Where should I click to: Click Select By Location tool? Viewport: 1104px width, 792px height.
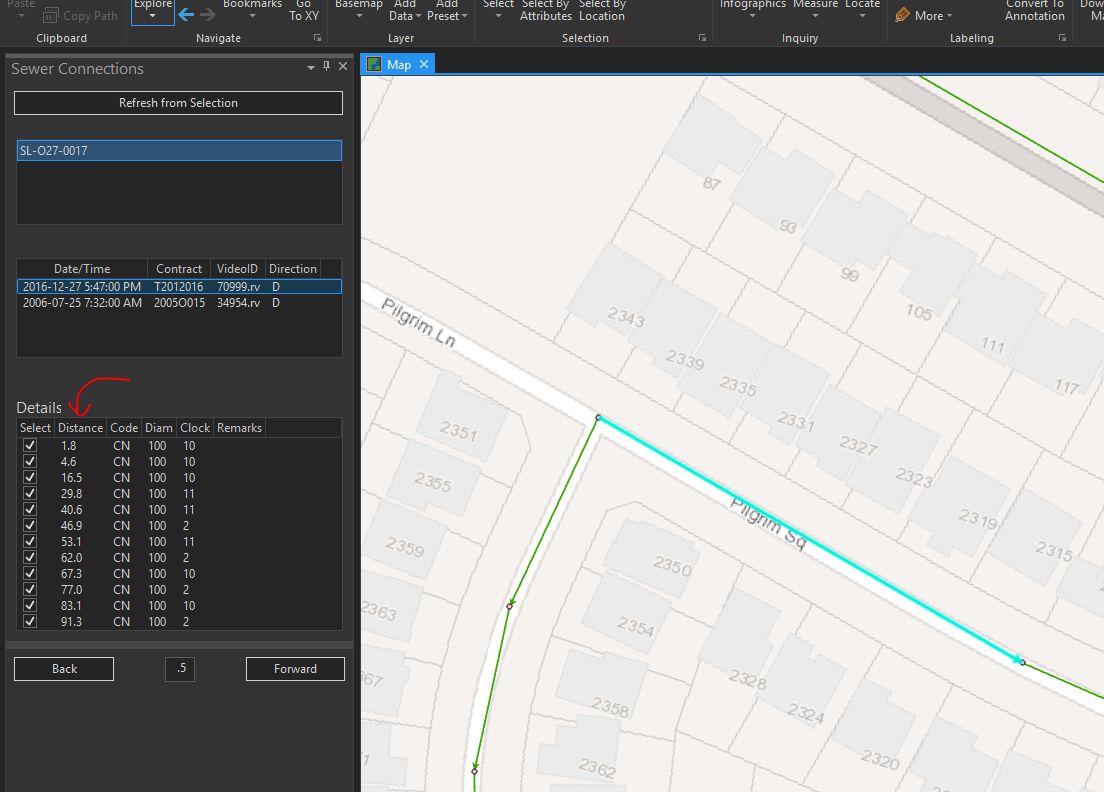(602, 10)
